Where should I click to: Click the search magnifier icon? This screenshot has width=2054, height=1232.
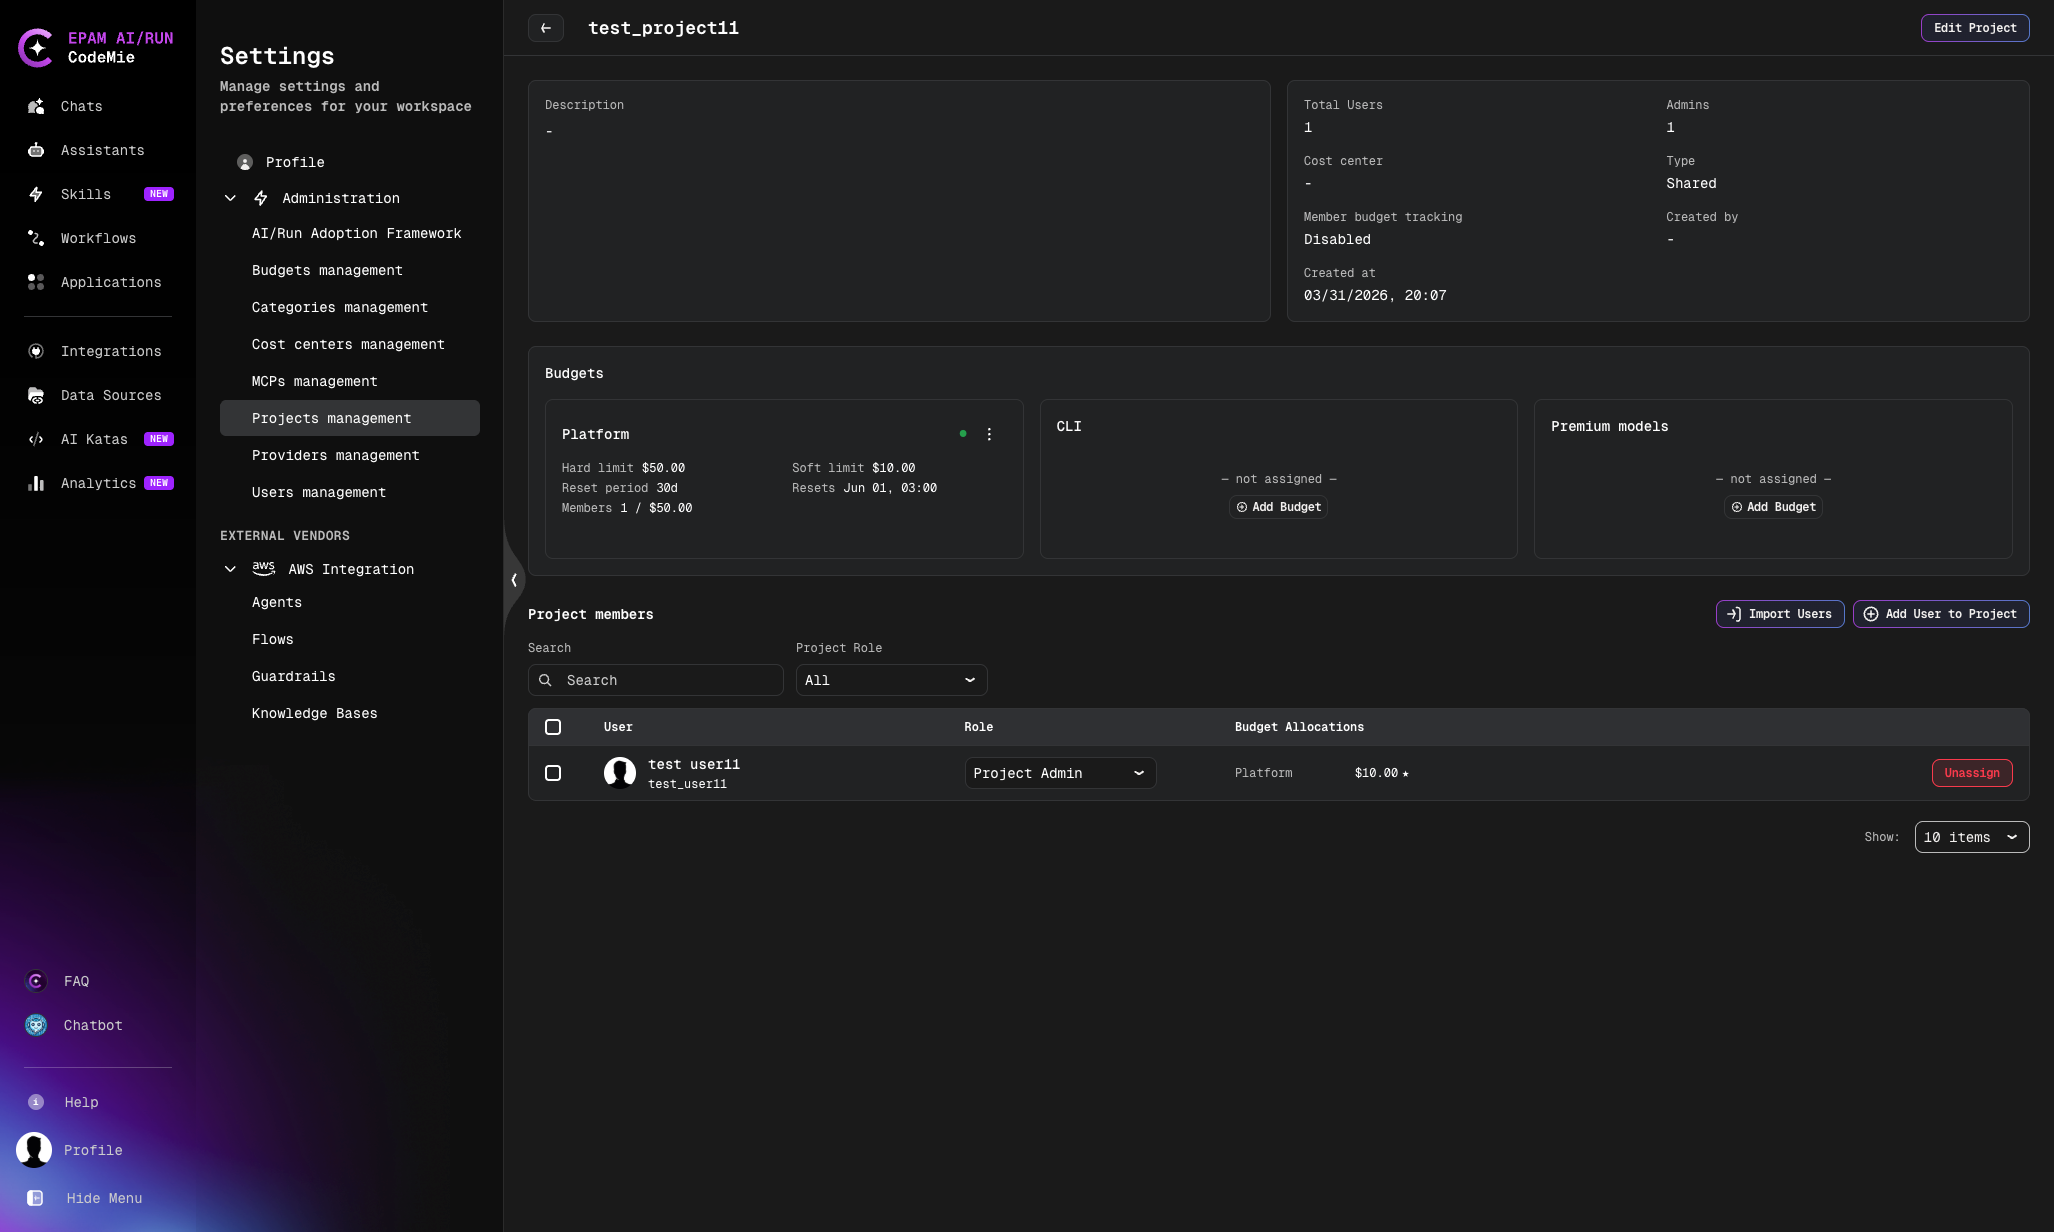tap(546, 680)
